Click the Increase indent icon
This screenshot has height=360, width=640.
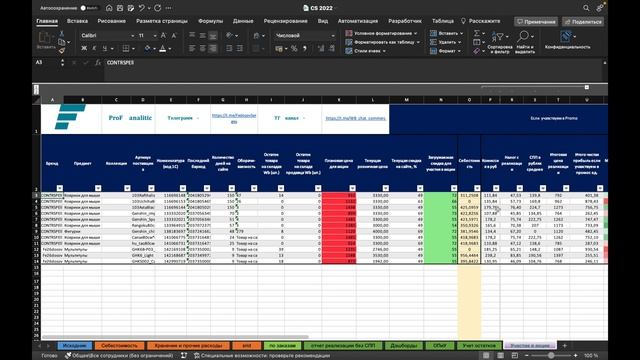tap(240, 49)
